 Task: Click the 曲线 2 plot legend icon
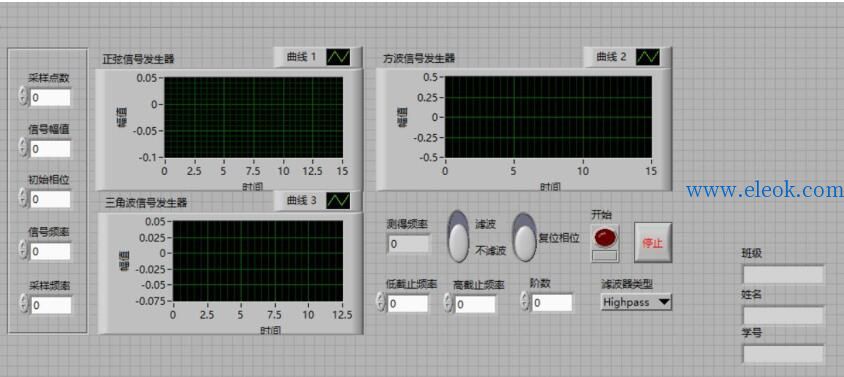(x=648, y=57)
